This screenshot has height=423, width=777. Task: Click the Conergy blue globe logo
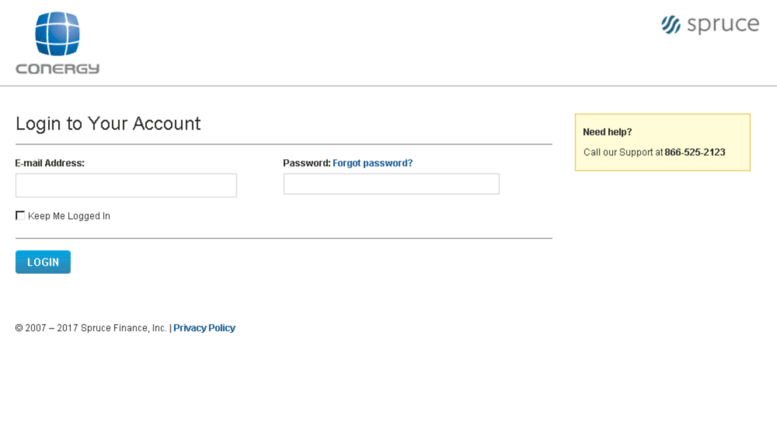pyautogui.click(x=57, y=34)
